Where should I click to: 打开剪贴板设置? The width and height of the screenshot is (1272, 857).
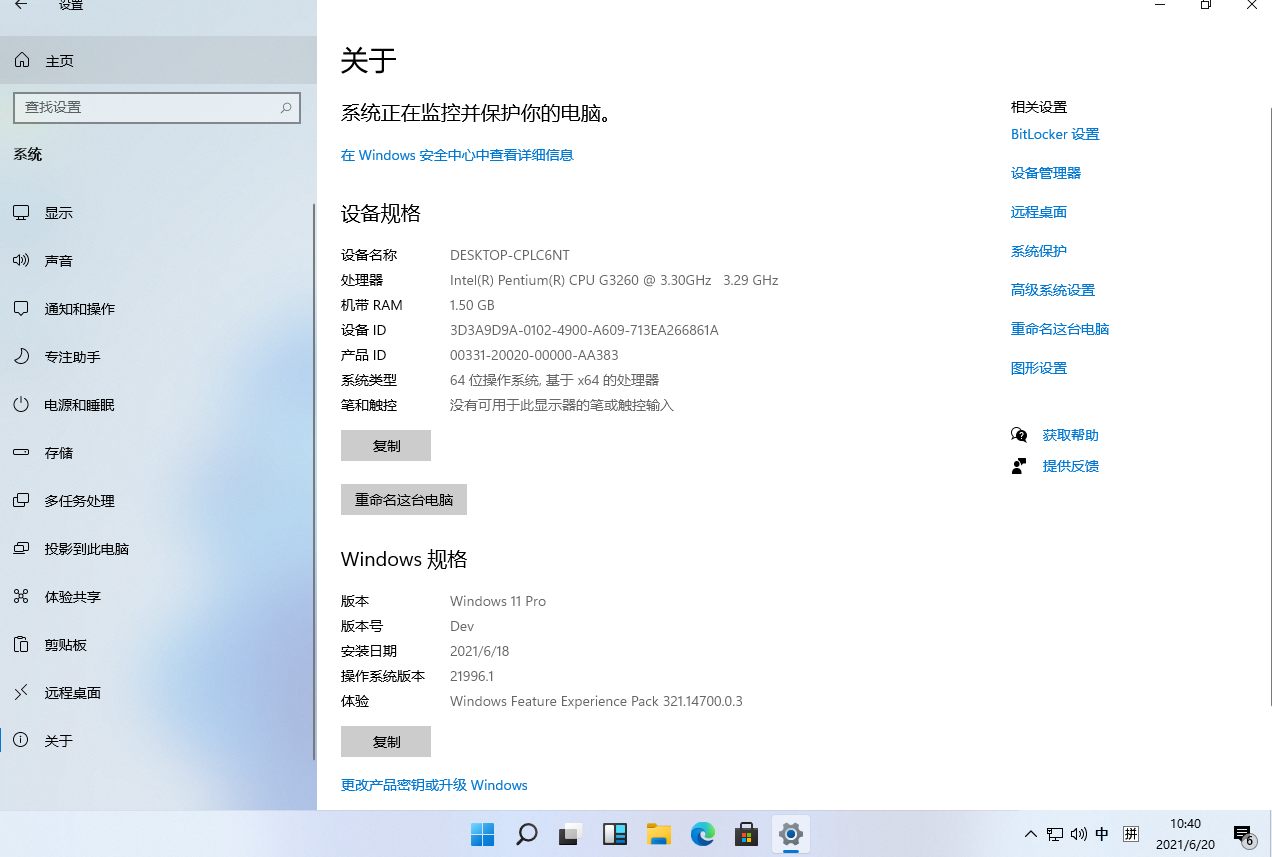[62, 644]
